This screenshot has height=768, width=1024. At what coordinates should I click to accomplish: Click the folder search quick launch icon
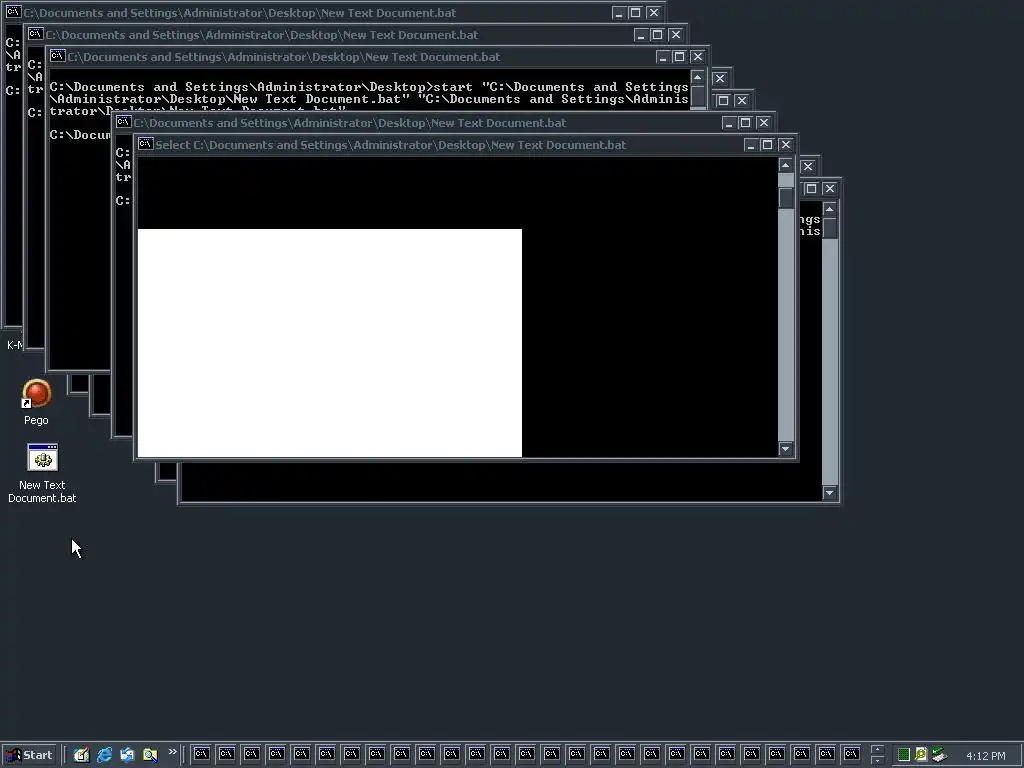pyautogui.click(x=150, y=755)
